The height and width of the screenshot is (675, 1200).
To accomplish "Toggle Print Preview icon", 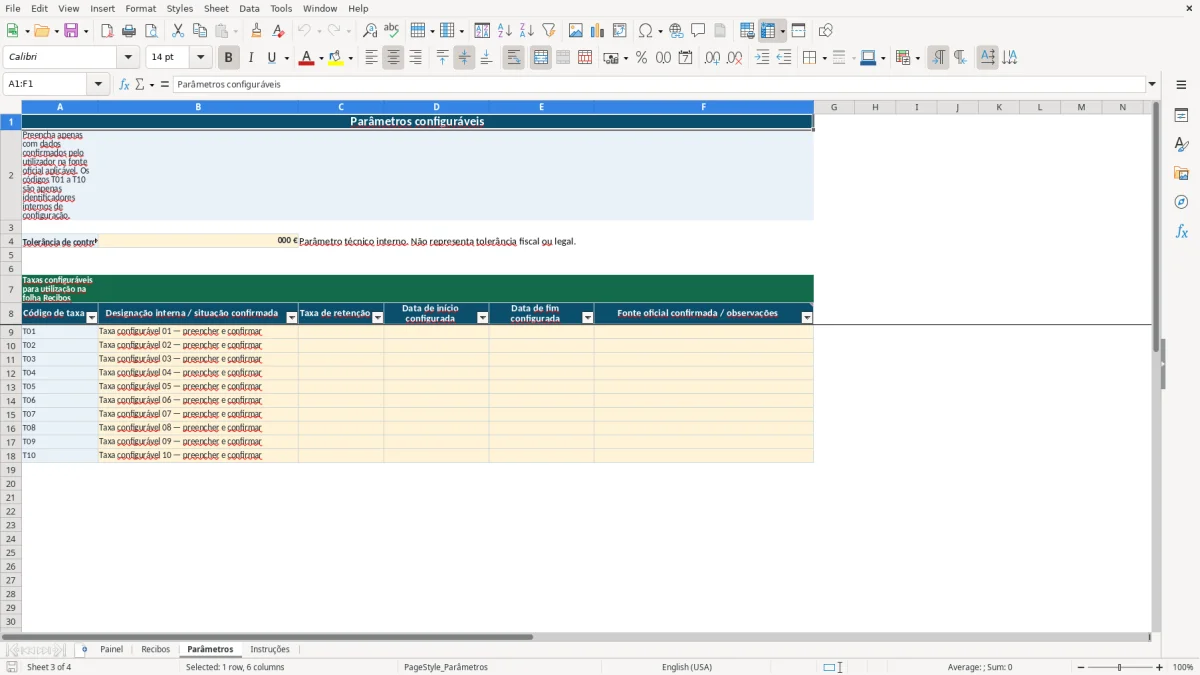I will pos(151,31).
